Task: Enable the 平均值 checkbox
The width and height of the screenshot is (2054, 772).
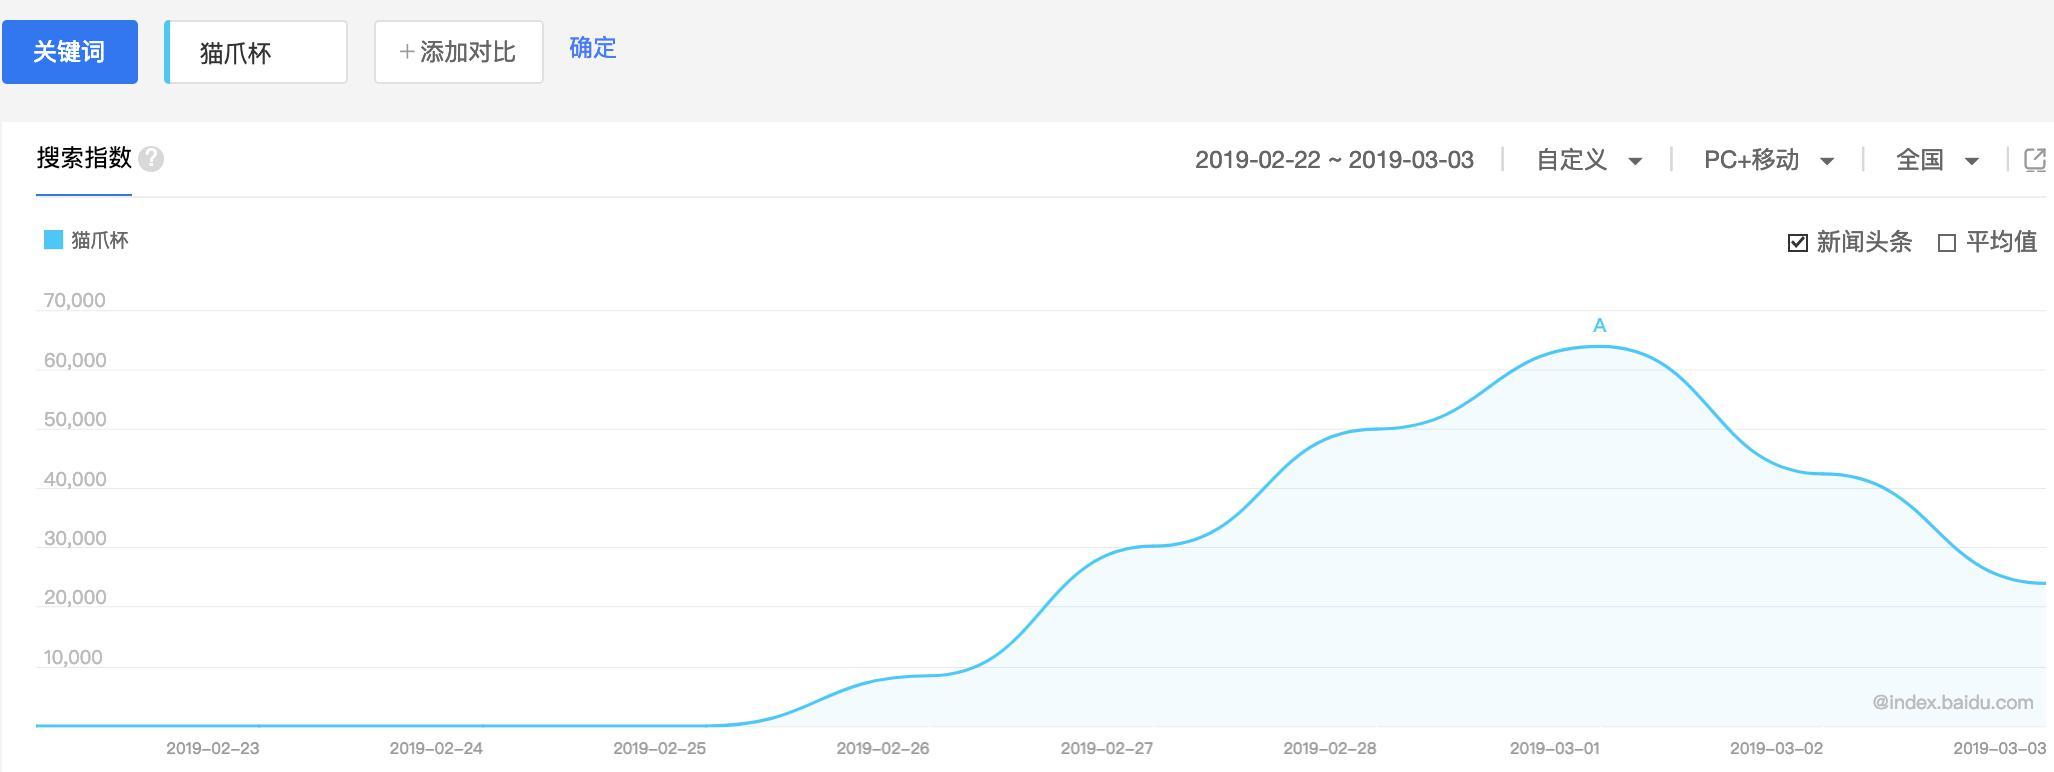Action: (x=1946, y=243)
